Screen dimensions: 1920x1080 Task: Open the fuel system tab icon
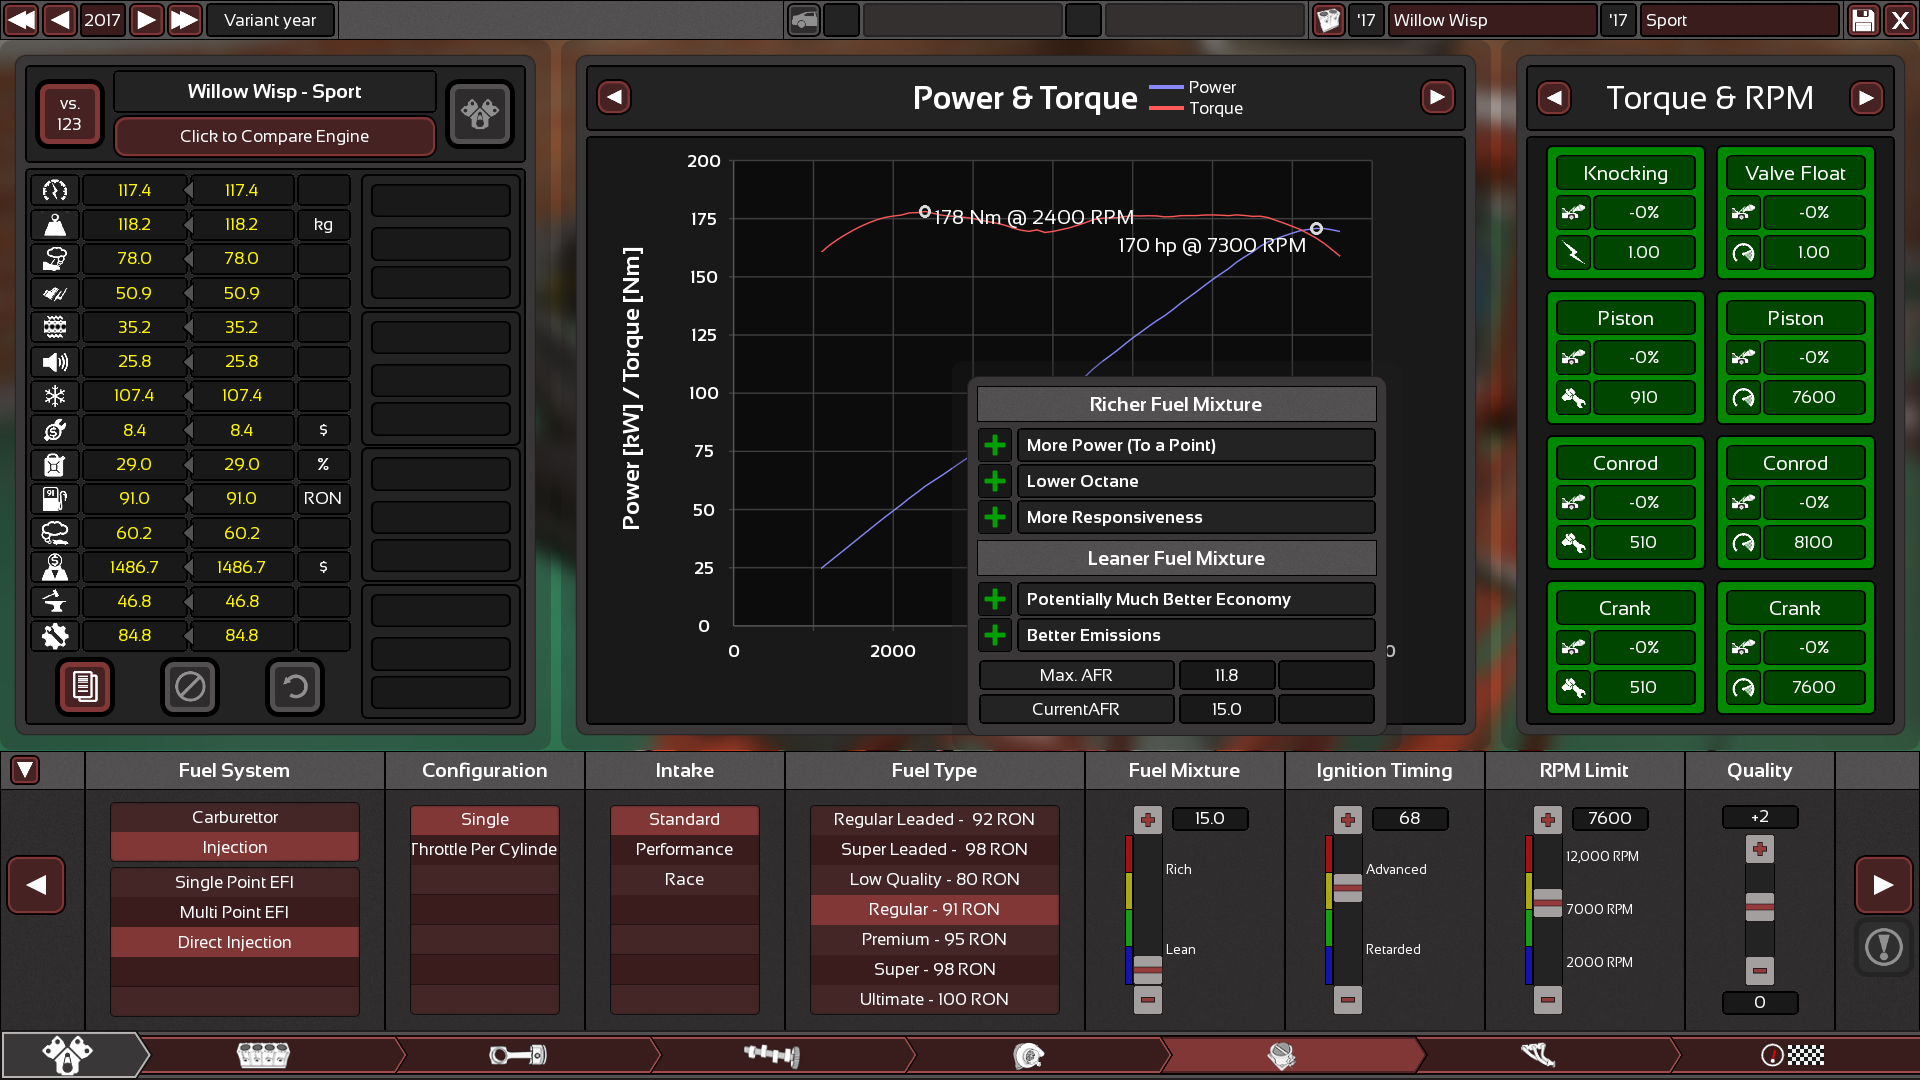pyautogui.click(x=1281, y=1055)
